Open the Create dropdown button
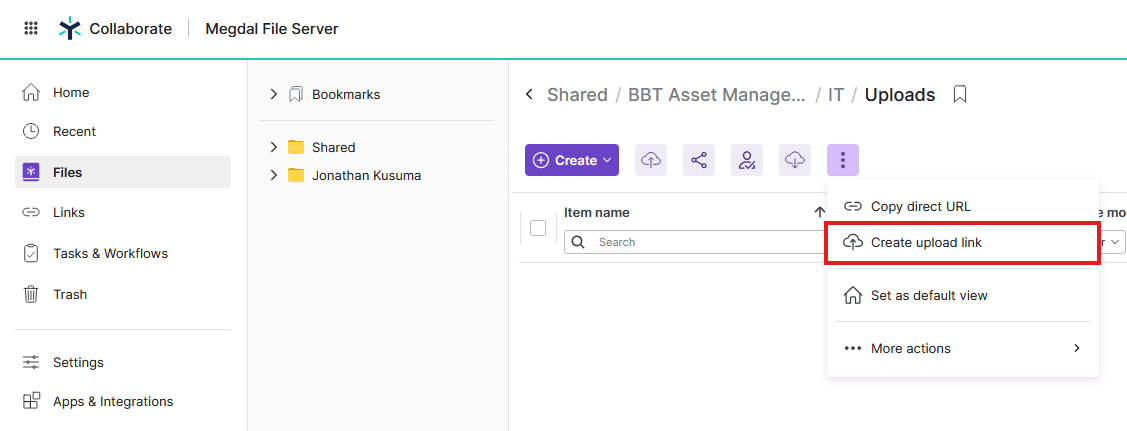This screenshot has height=431, width=1127. tap(571, 160)
